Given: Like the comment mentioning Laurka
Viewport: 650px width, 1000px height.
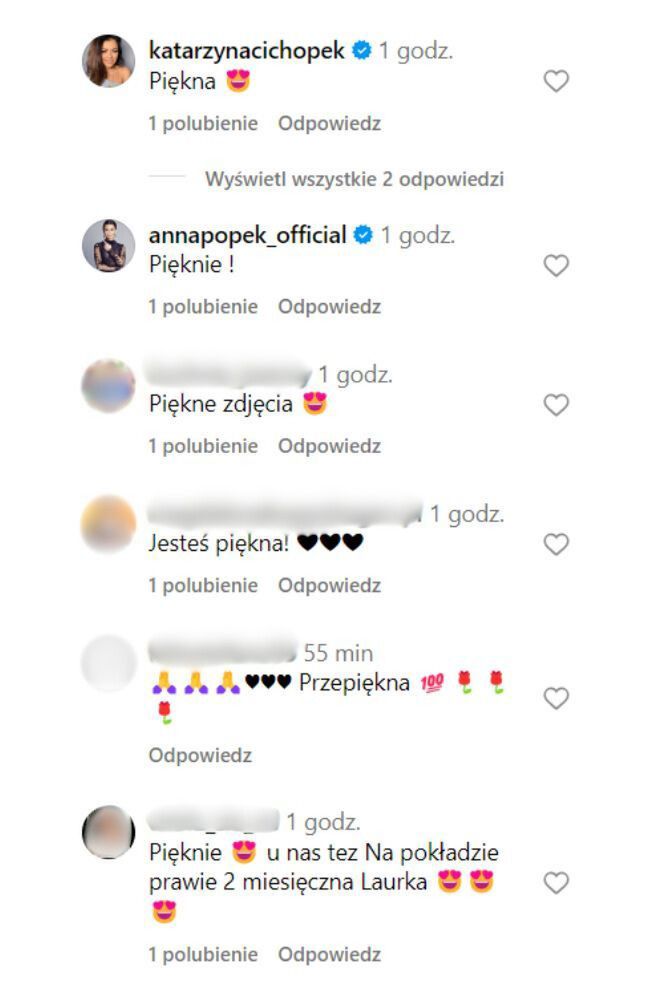Looking at the screenshot, I should pyautogui.click(x=556, y=883).
